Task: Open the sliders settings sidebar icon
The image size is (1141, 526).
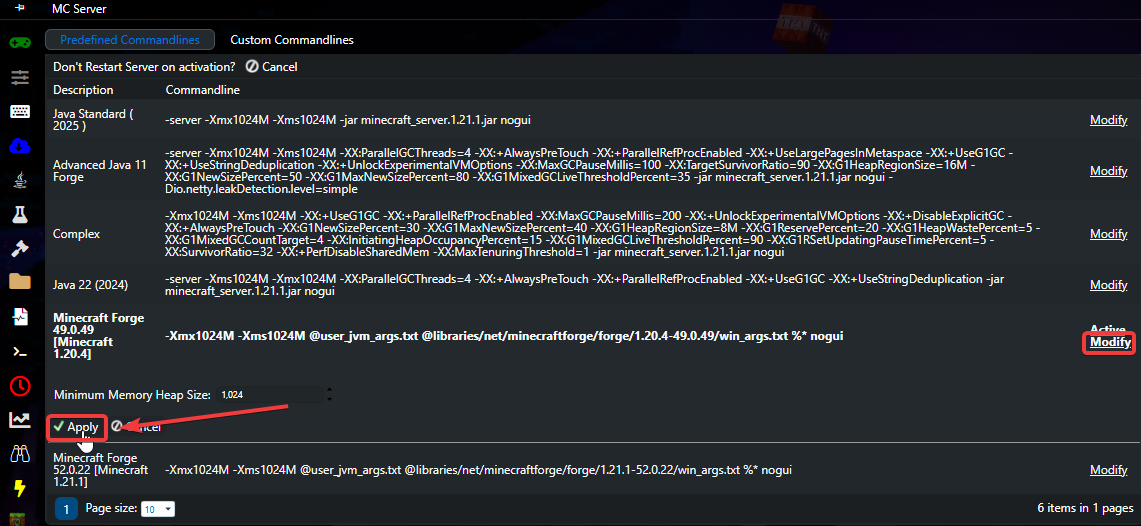Action: click(x=20, y=76)
